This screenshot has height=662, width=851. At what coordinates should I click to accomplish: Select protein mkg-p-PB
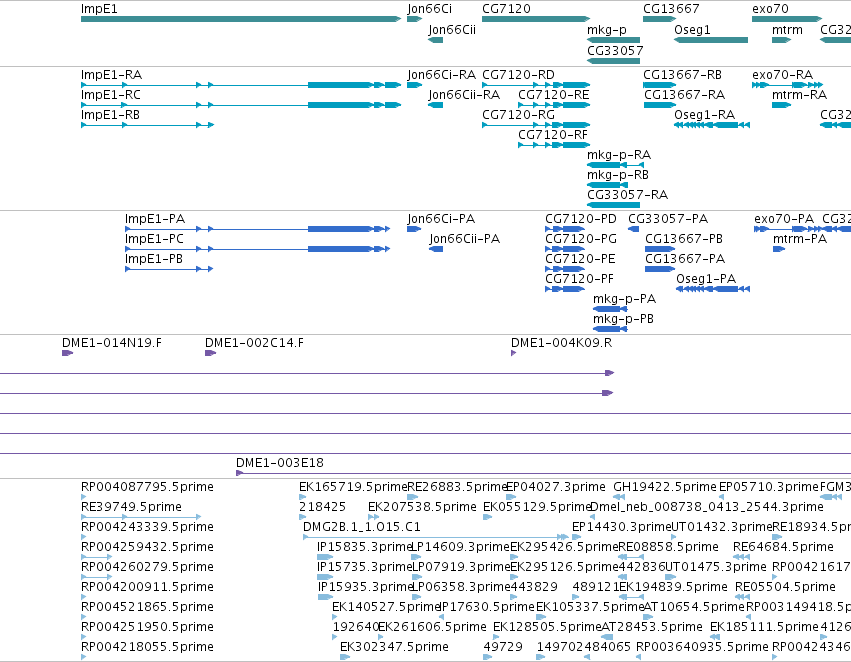[x=611, y=329]
